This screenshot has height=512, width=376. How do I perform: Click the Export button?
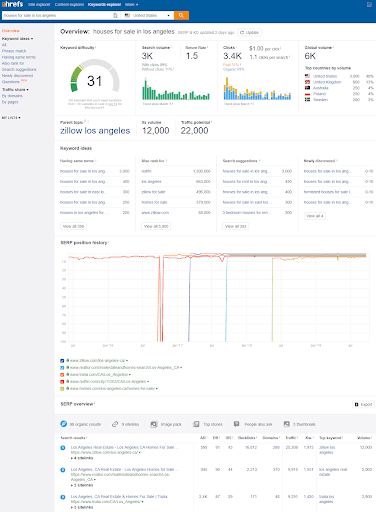(363, 404)
